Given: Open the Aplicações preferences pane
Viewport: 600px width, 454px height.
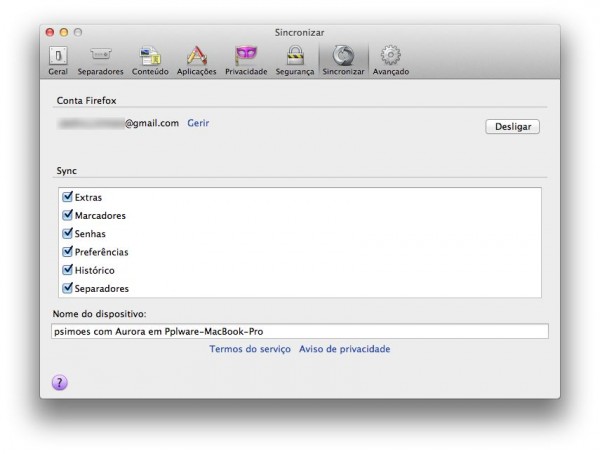Looking at the screenshot, I should point(196,60).
